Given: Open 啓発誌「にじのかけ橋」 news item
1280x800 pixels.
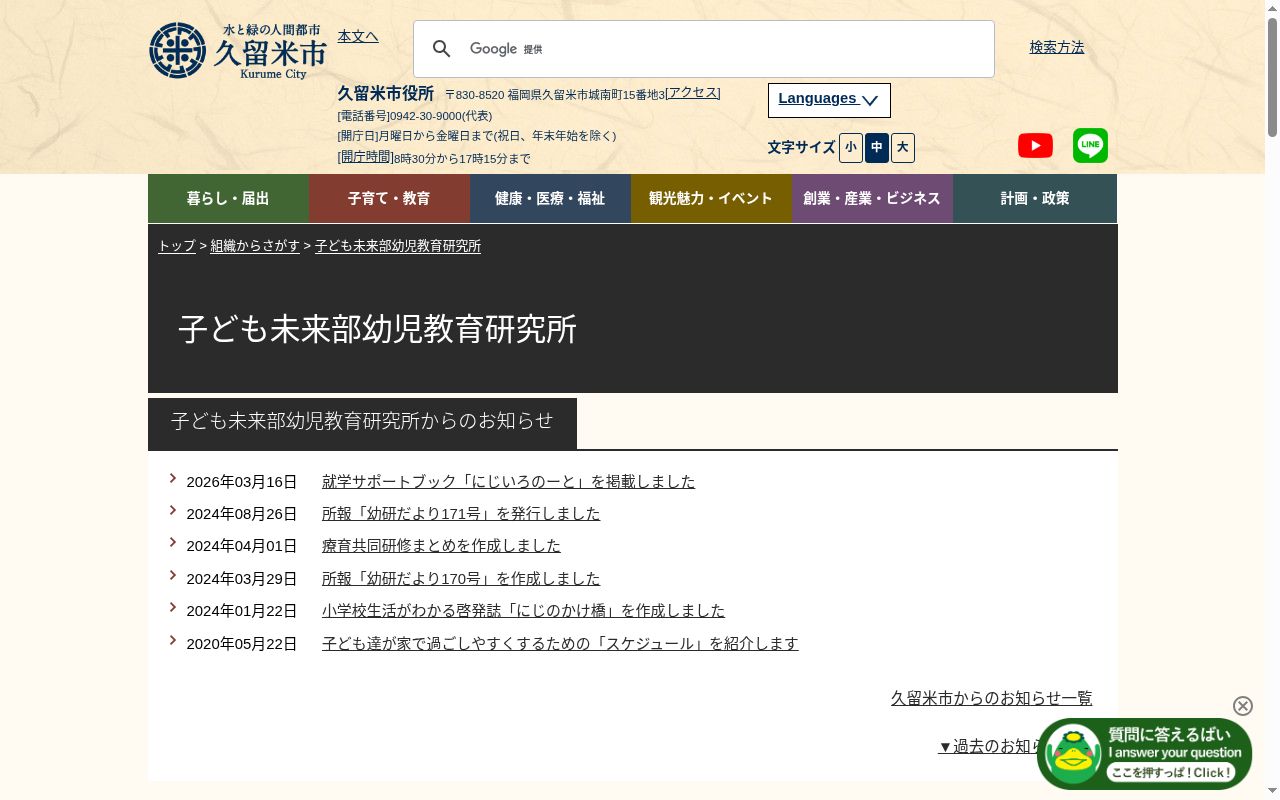Looking at the screenshot, I should pyautogui.click(x=523, y=610).
